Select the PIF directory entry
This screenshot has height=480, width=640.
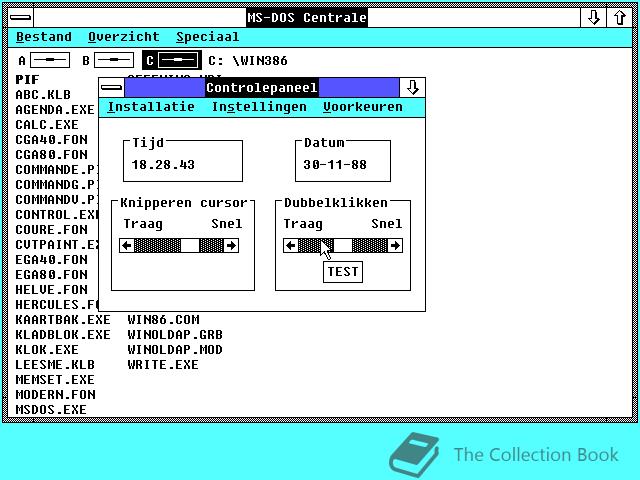[27, 80]
